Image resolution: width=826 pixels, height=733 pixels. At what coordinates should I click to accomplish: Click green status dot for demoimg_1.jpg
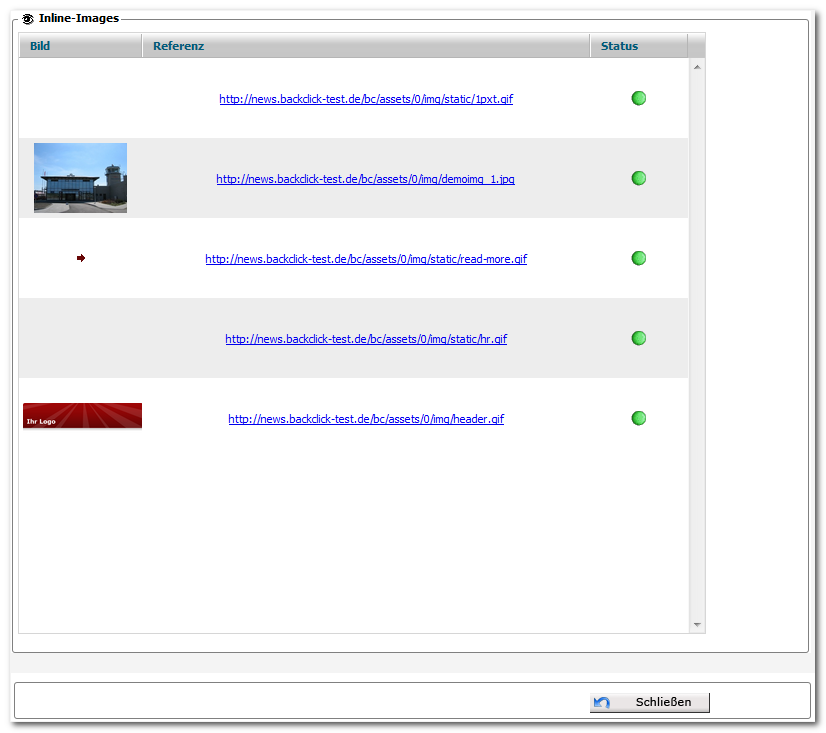pos(638,179)
